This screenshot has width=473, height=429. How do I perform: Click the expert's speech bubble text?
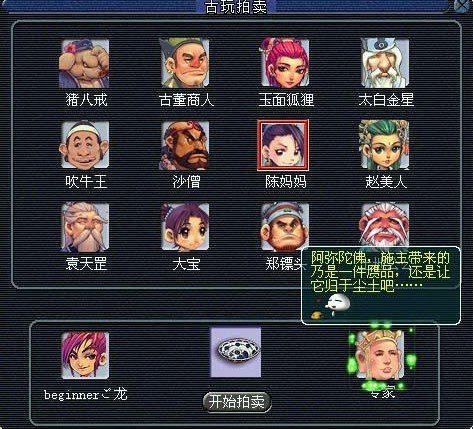tap(380, 272)
